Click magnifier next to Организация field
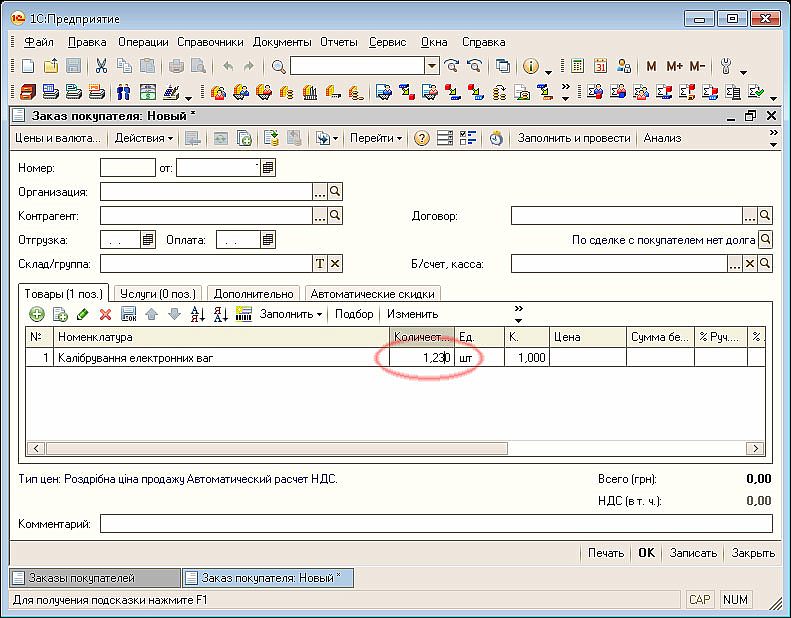The height and width of the screenshot is (618, 791). point(335,191)
